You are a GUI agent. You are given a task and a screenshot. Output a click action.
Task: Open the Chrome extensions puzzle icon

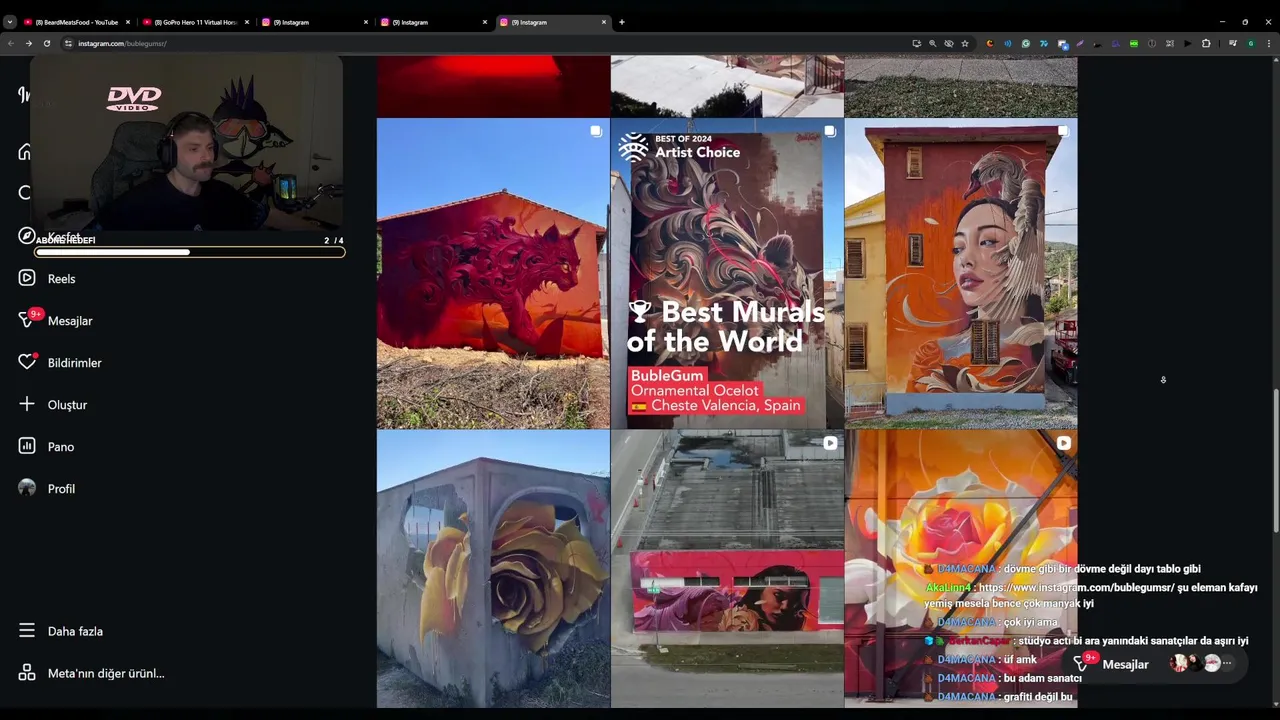1206,43
